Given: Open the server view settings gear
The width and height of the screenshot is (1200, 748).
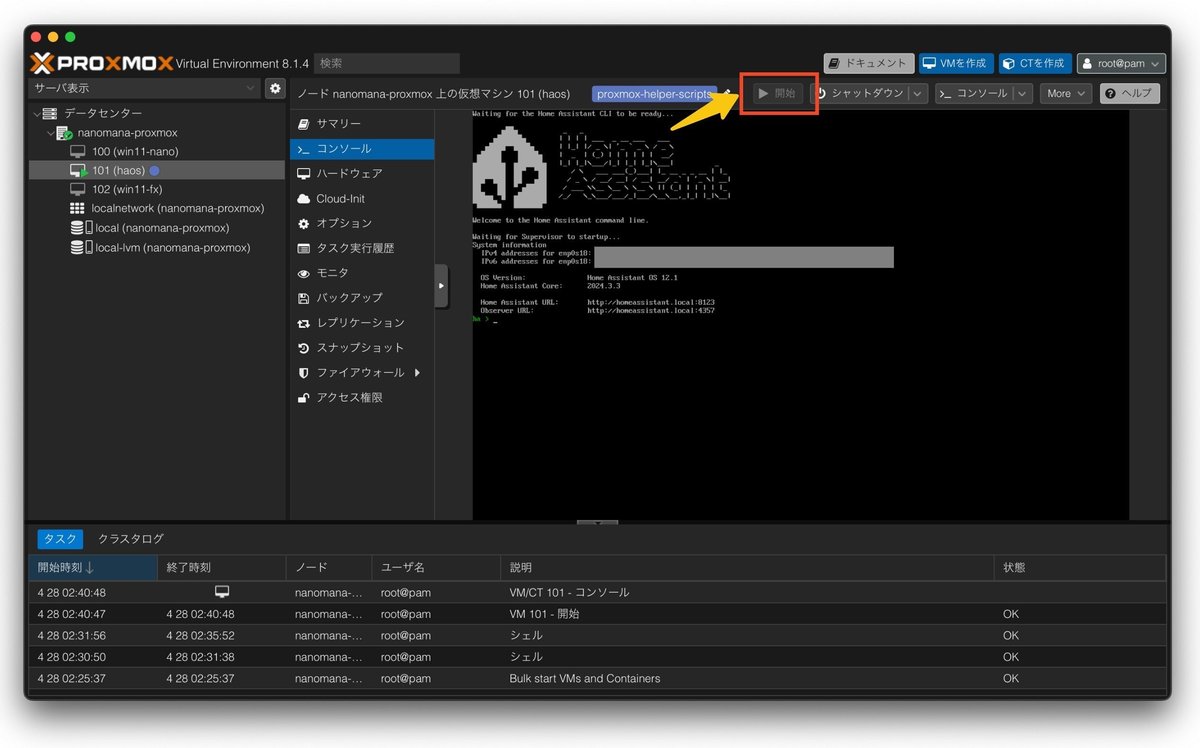Looking at the screenshot, I should click(x=275, y=89).
